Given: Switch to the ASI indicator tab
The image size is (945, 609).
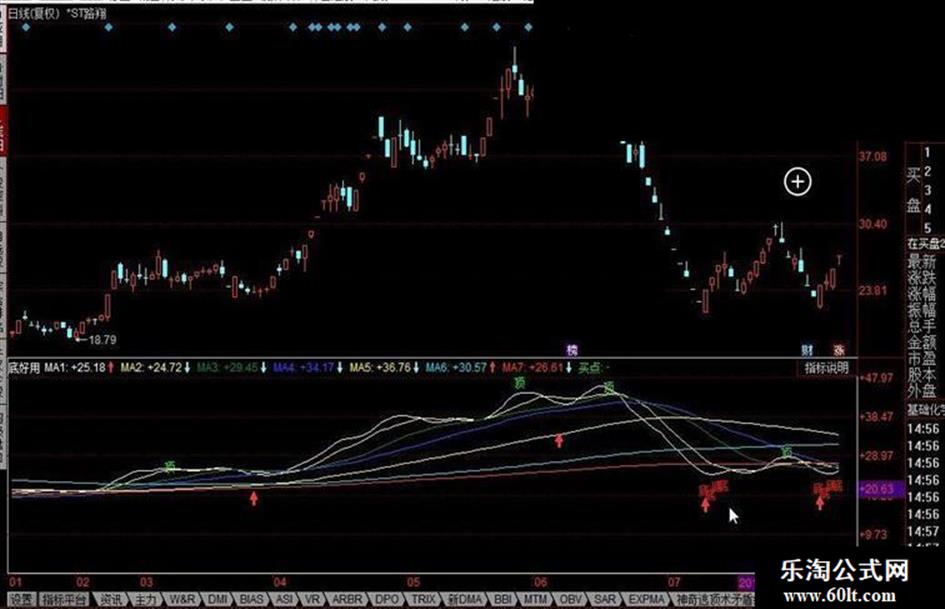Looking at the screenshot, I should coord(284,599).
